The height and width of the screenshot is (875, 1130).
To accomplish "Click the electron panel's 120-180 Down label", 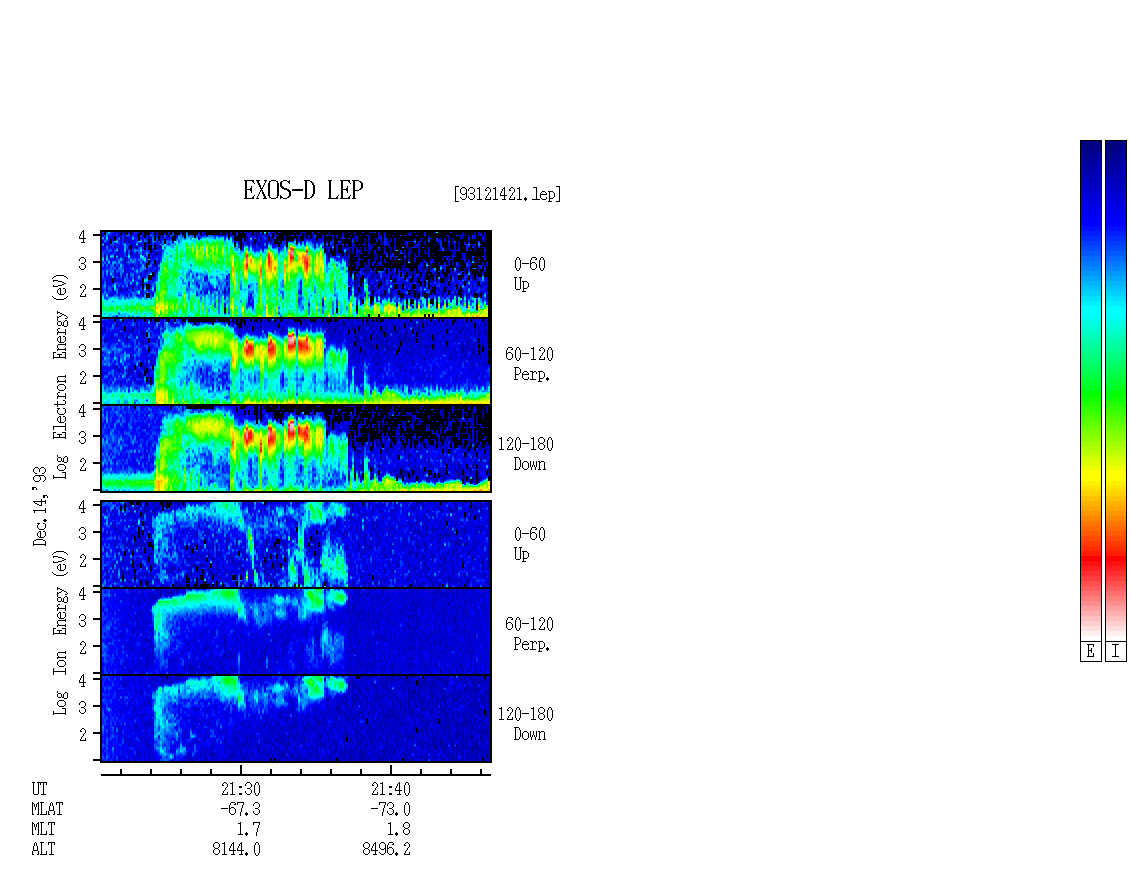I will pyautogui.click(x=526, y=454).
